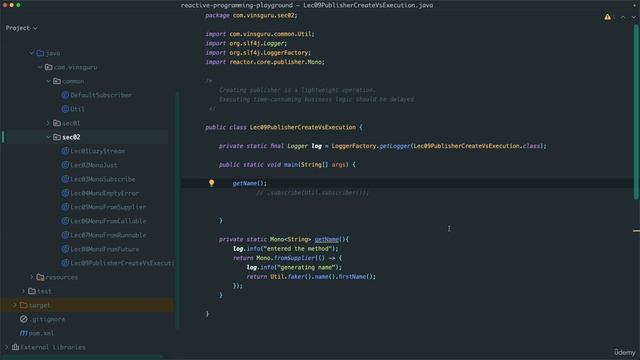640x360 pixels.
Task: Click the Util class icon
Action: click(65, 109)
